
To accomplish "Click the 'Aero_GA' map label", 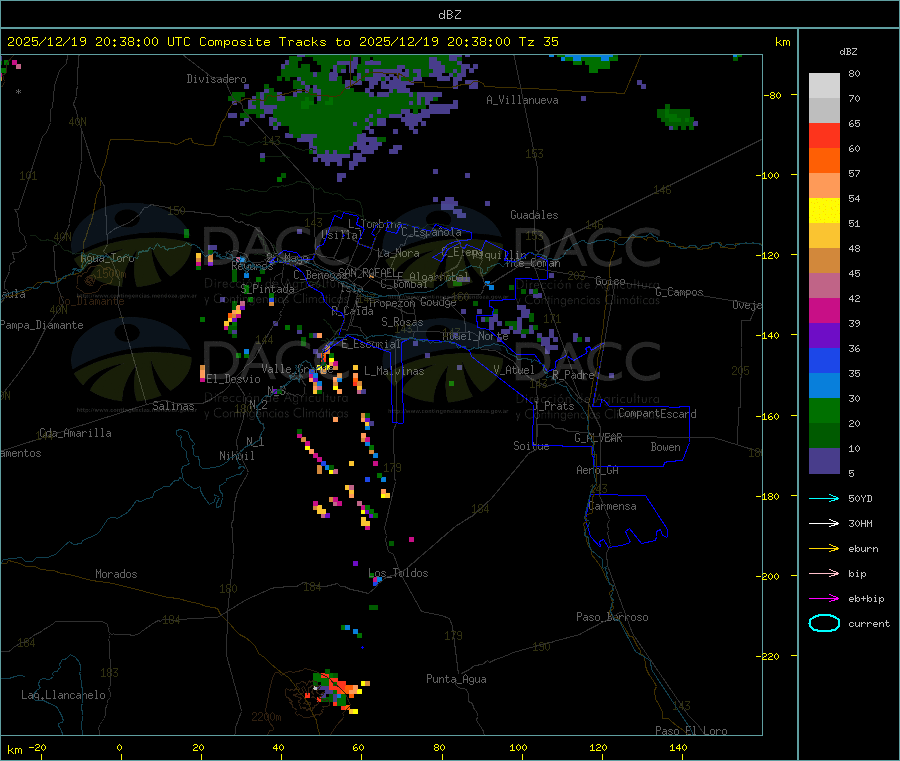I will [x=598, y=470].
